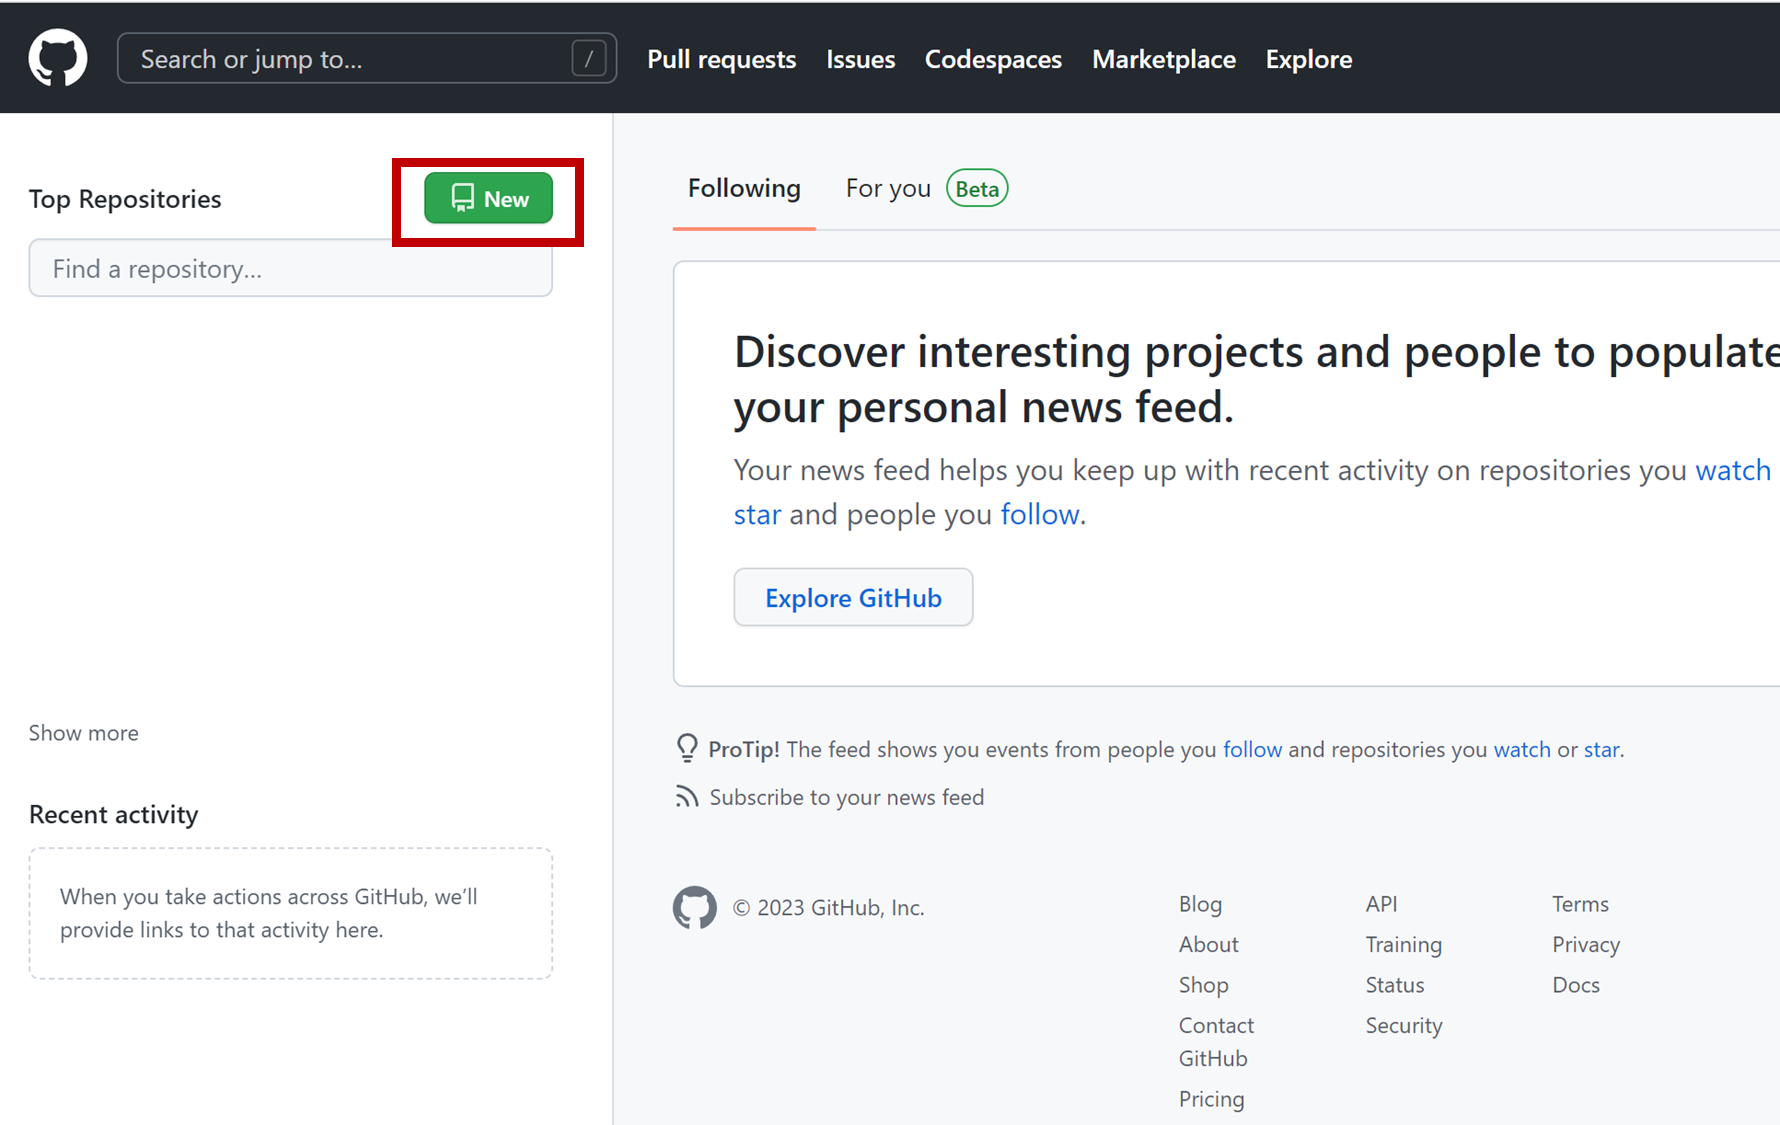
Task: Open the Security footer link
Action: point(1404,1025)
